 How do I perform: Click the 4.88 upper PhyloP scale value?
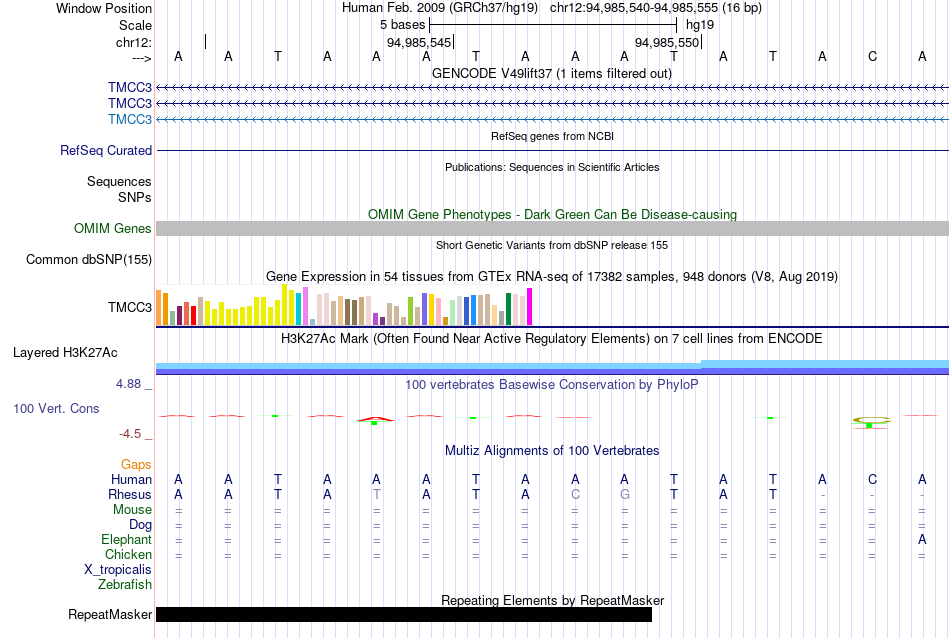pyautogui.click(x=128, y=384)
